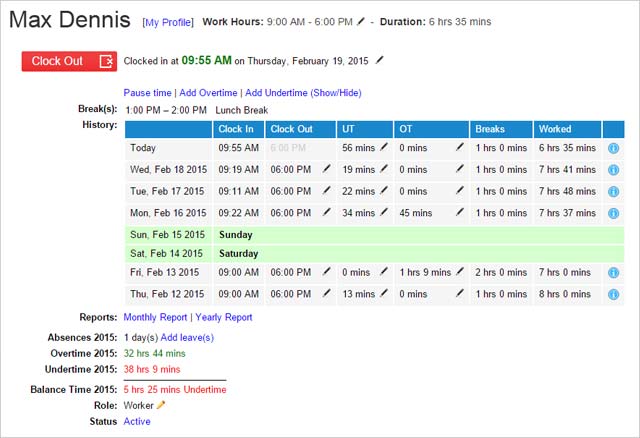Click the Clock Out column header
Image resolution: width=640 pixels, height=438 pixels.
(300, 129)
